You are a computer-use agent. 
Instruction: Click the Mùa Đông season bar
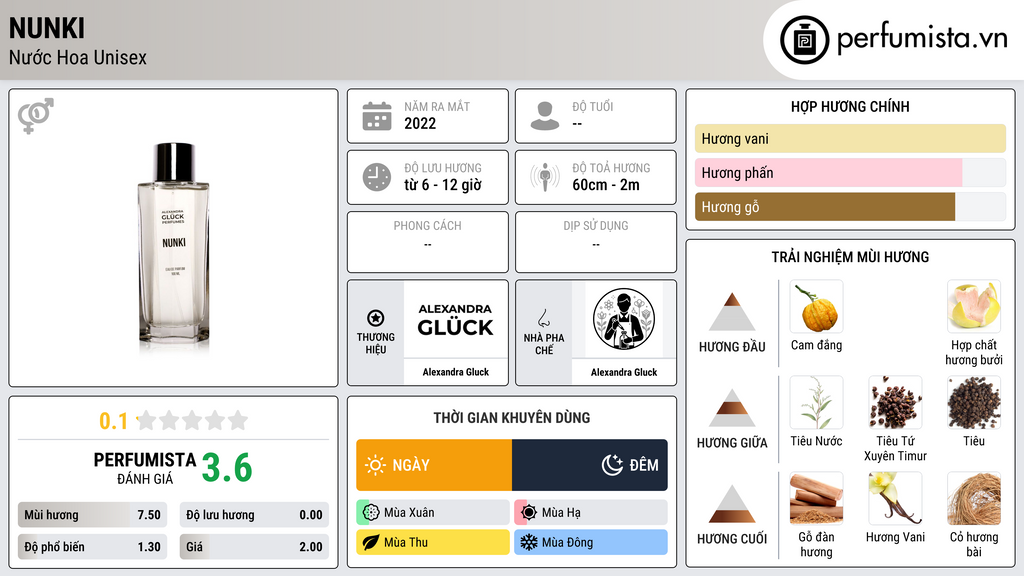pyautogui.click(x=591, y=542)
